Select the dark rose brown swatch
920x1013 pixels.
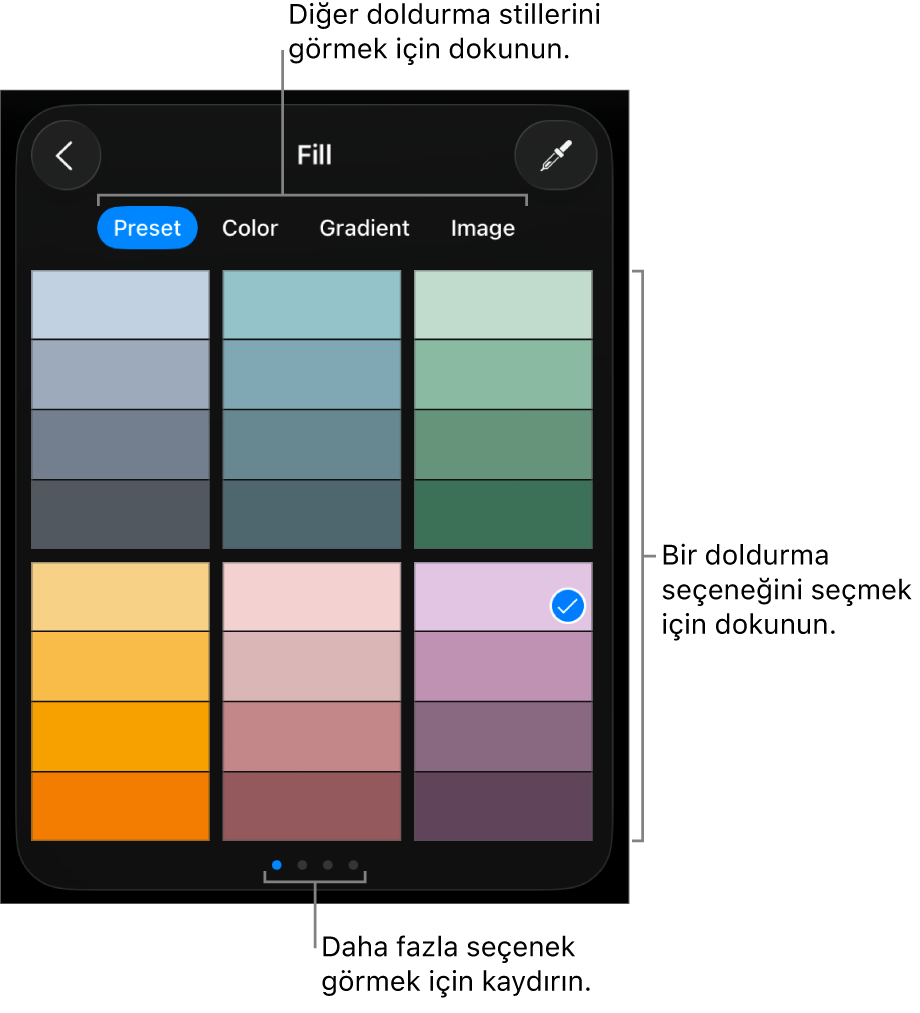point(311,806)
